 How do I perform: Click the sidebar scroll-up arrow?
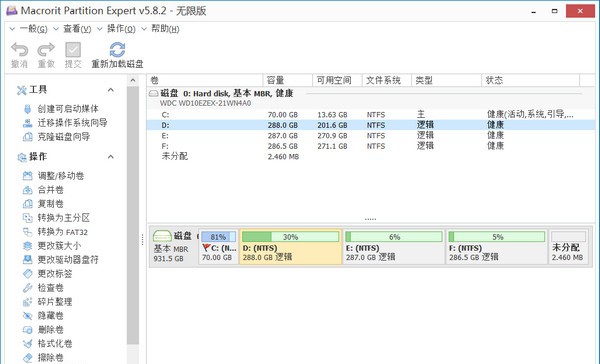(133, 80)
